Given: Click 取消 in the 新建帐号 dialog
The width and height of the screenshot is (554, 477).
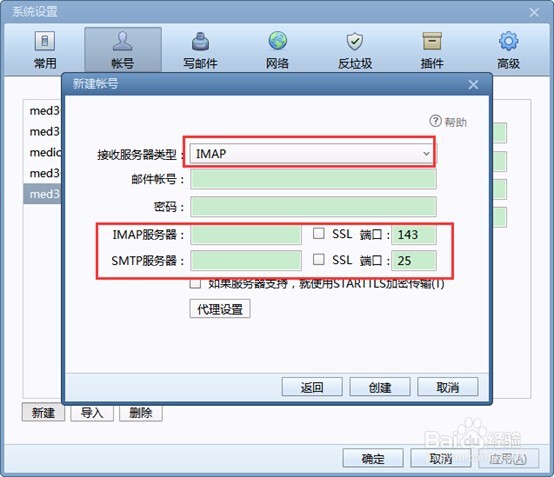Looking at the screenshot, I should point(448,387).
